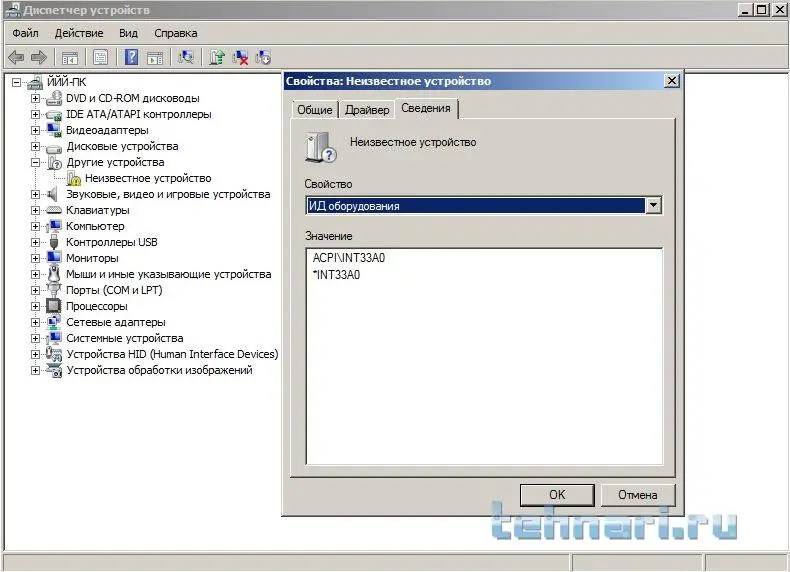
Task: Select Процессоры tree item
Action: pos(97,306)
